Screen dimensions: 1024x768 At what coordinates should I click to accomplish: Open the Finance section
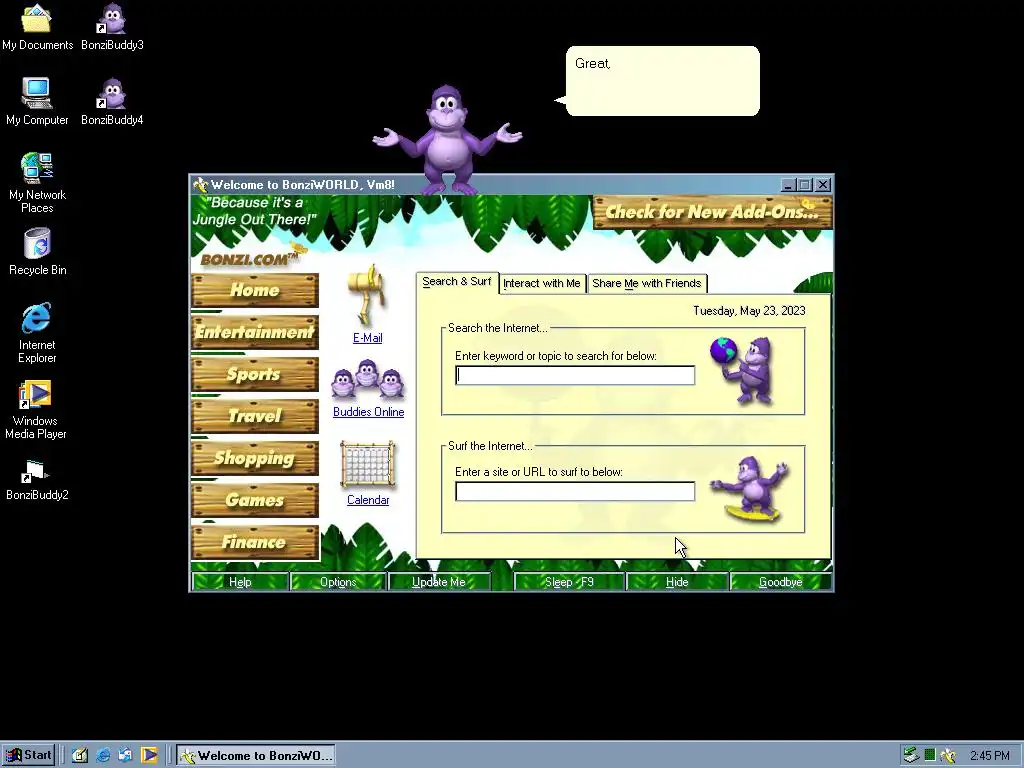pos(255,542)
